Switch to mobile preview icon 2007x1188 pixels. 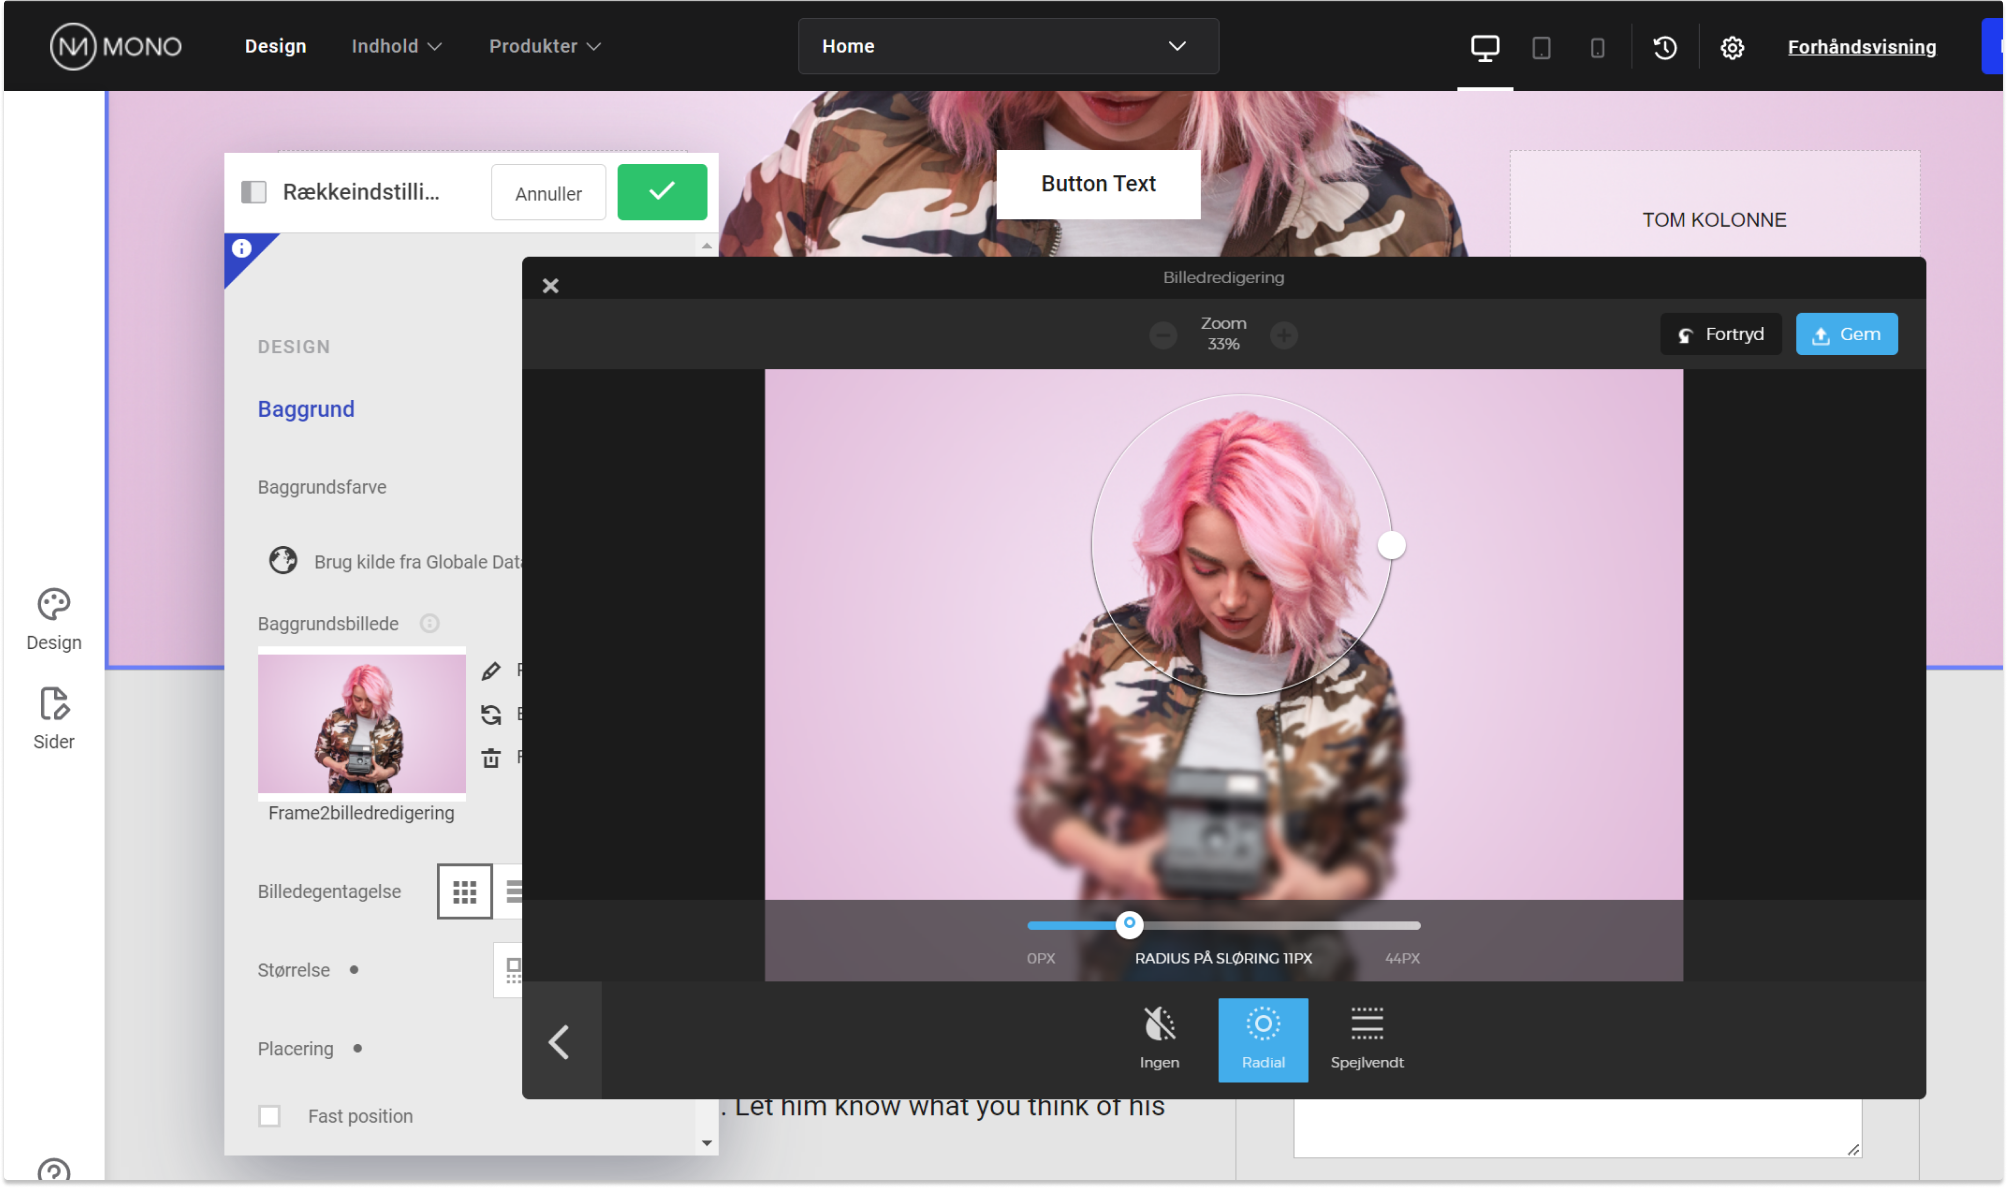pyautogui.click(x=1597, y=47)
